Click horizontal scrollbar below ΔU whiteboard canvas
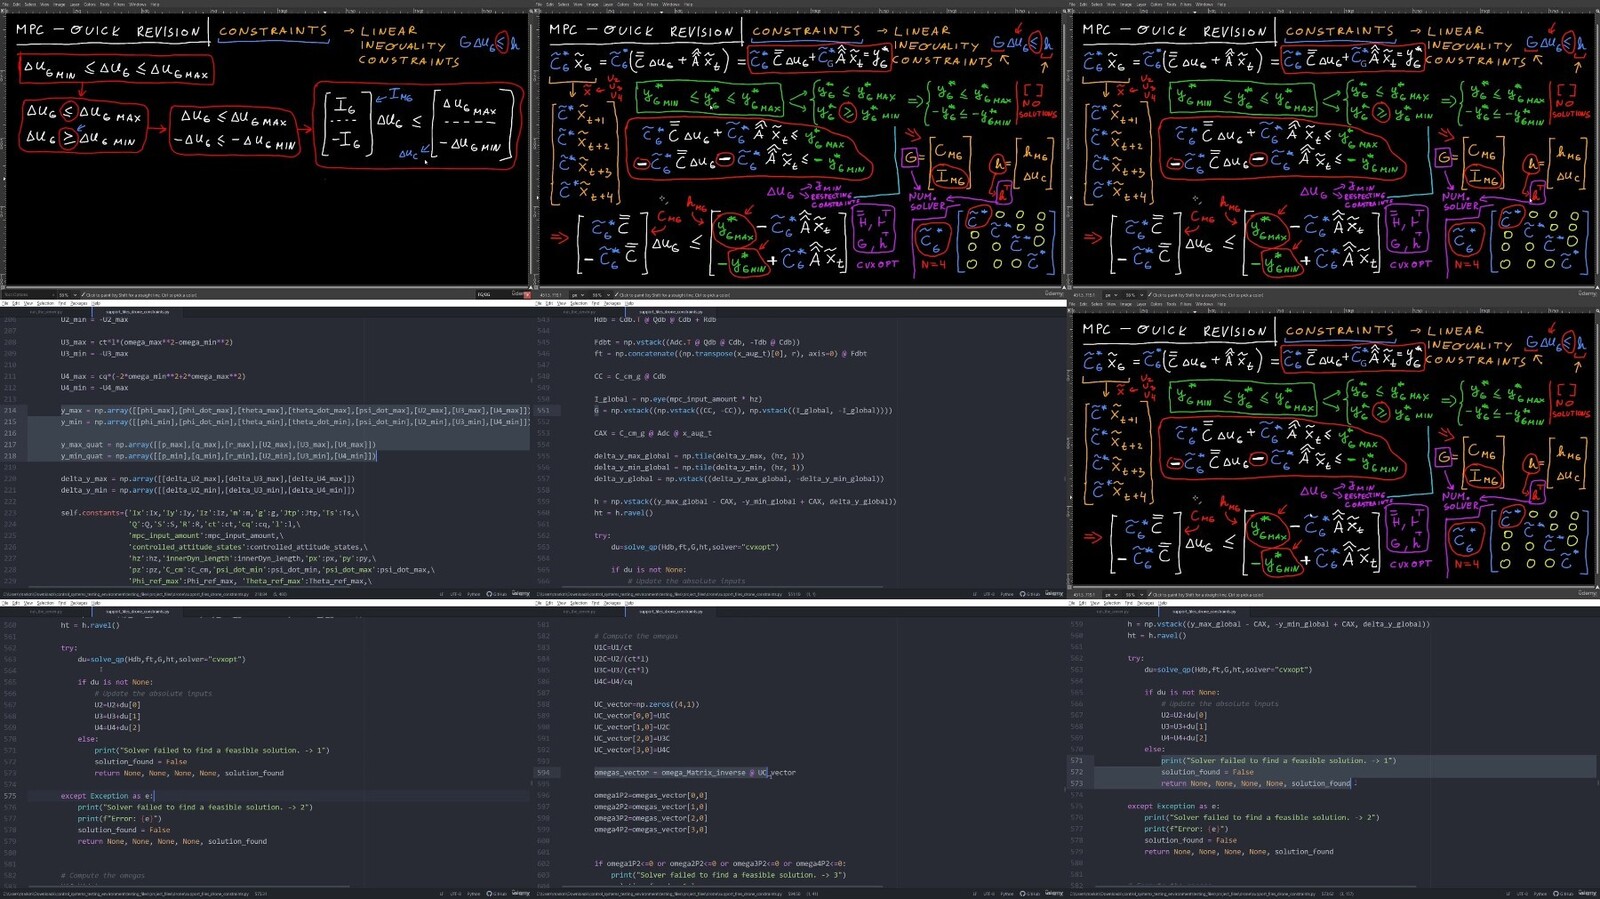The height and width of the screenshot is (899, 1600). pos(265,288)
